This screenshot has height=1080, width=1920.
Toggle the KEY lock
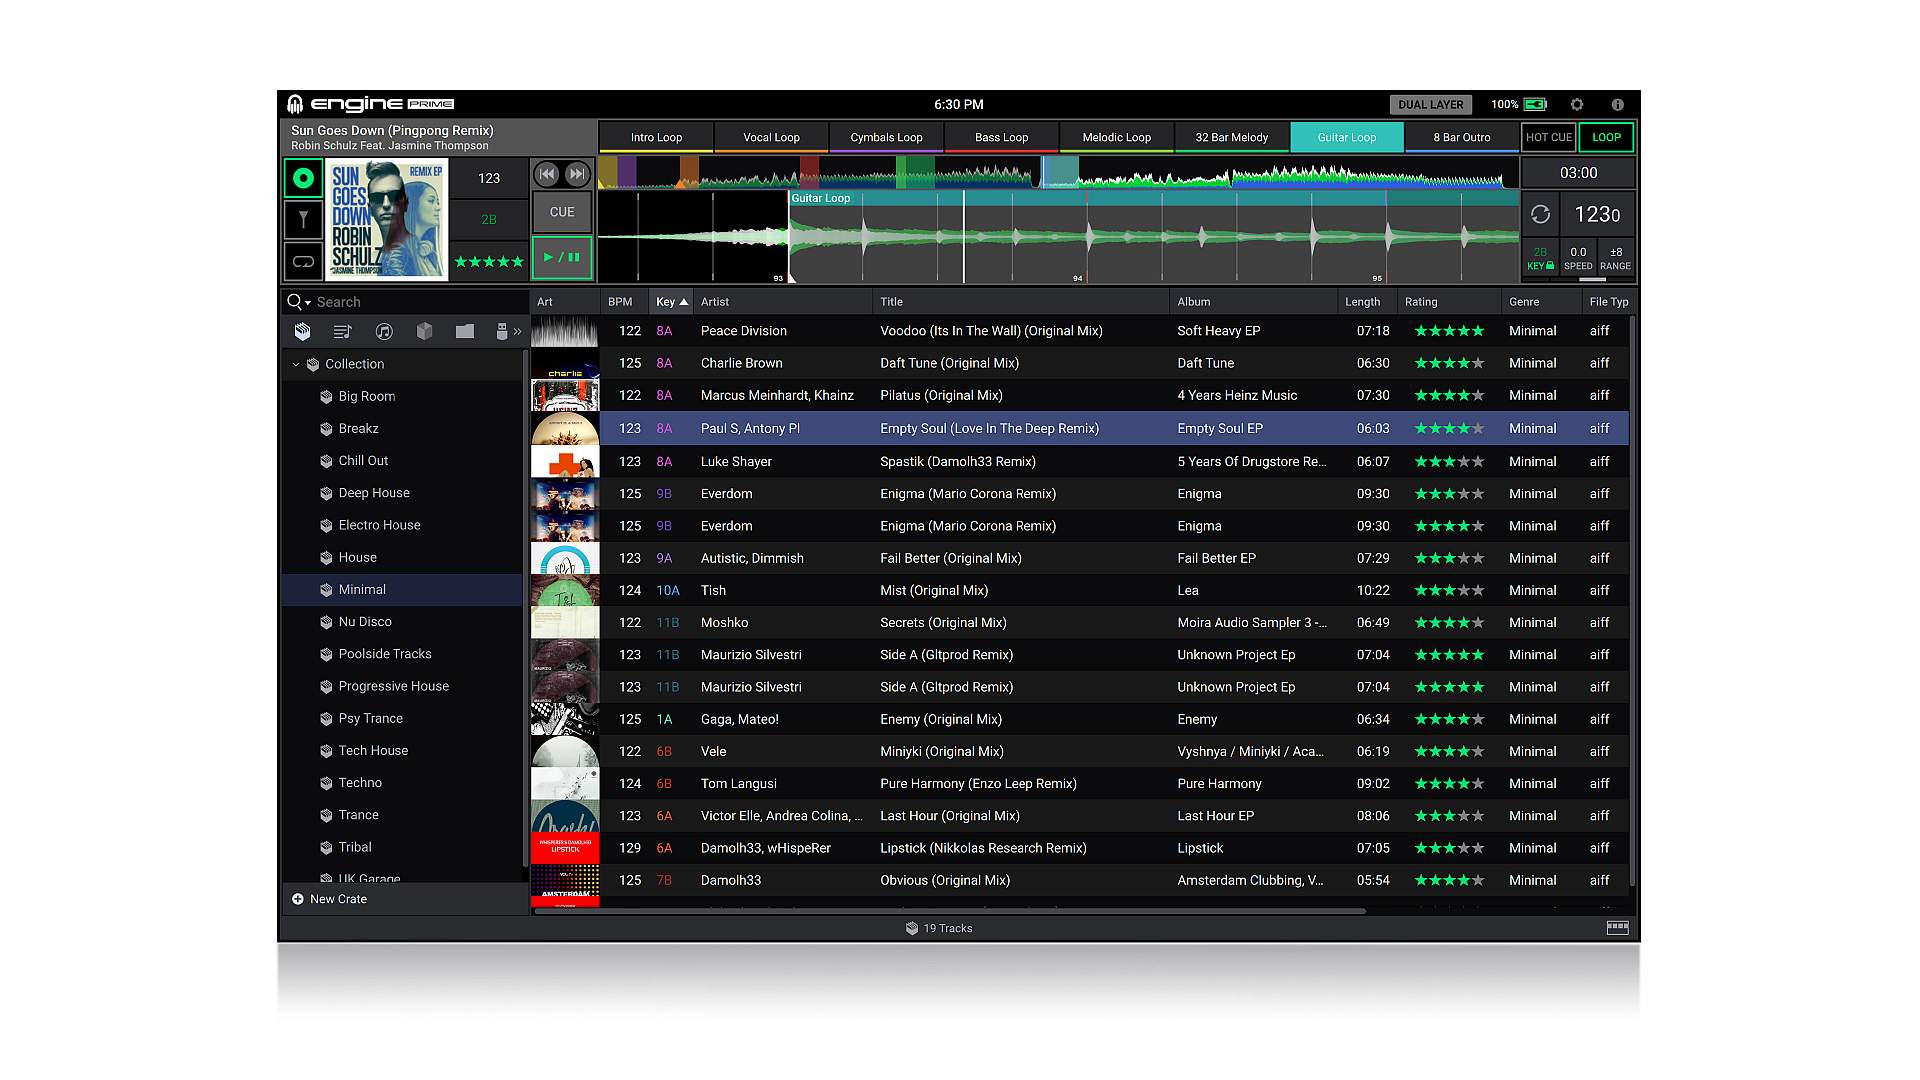(1540, 259)
